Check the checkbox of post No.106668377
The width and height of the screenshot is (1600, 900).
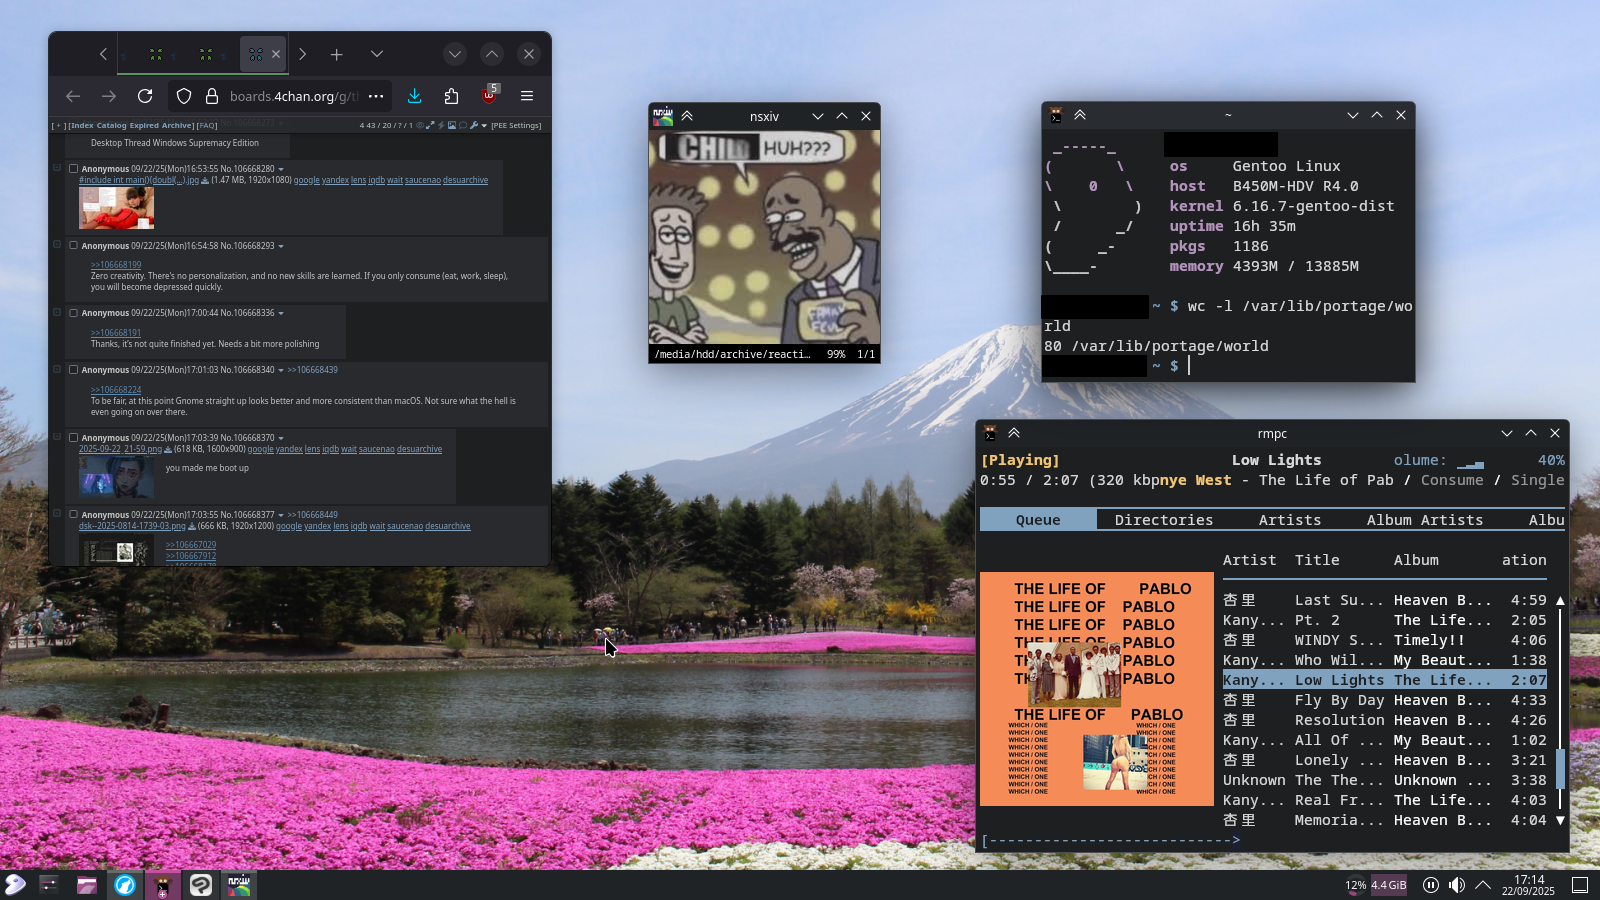(73, 514)
